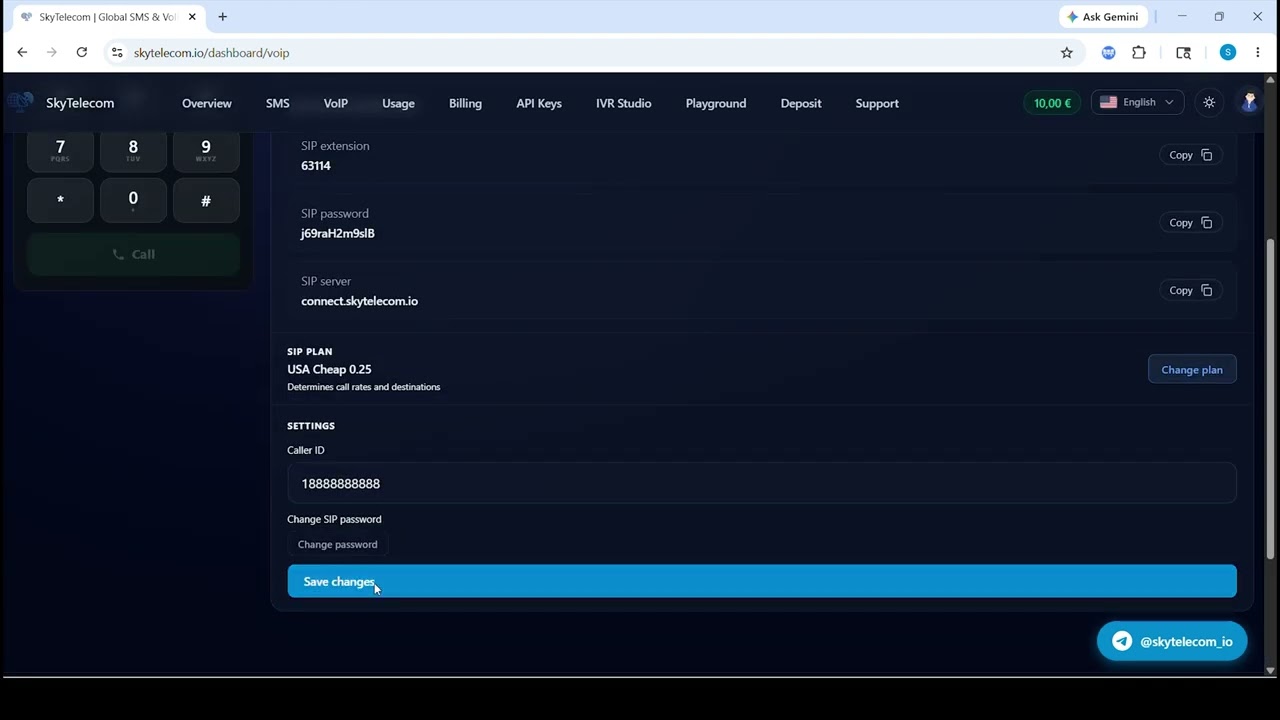Click the browser address bar URL
The width and height of the screenshot is (1280, 720).
[x=212, y=53]
